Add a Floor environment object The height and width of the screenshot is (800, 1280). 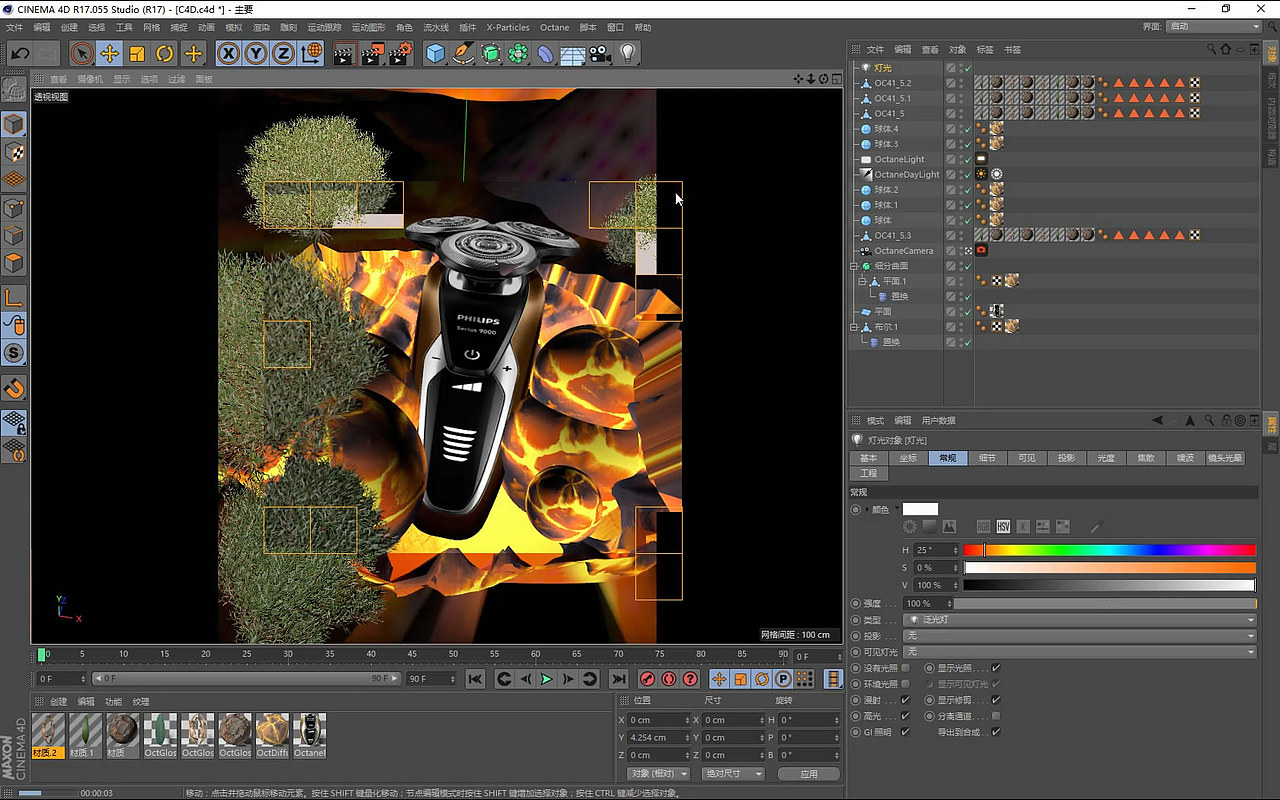click(573, 53)
